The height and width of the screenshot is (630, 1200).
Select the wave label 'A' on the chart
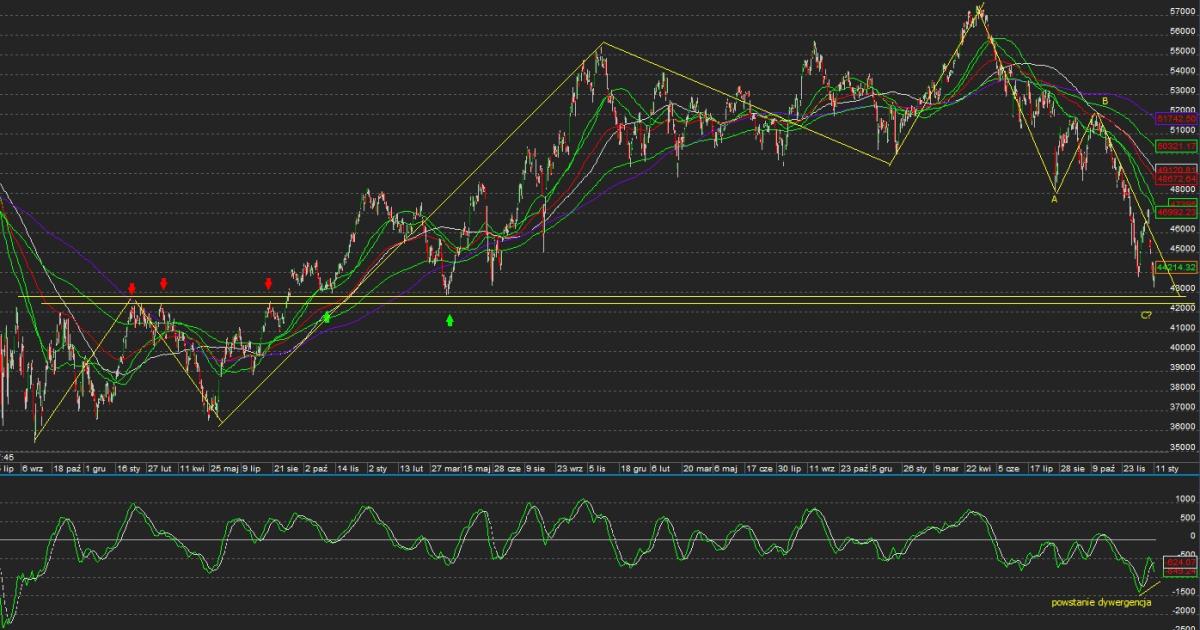click(x=1054, y=200)
